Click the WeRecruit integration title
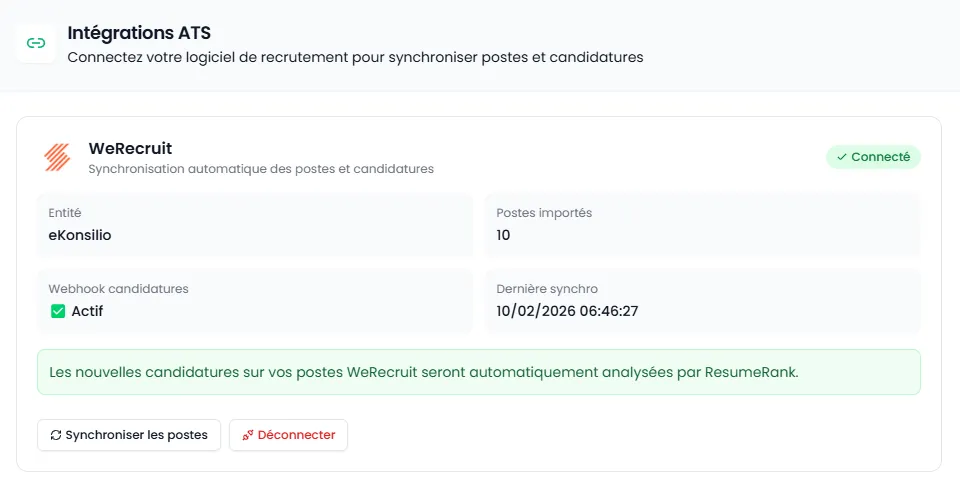960x488 pixels. pyautogui.click(x=130, y=148)
